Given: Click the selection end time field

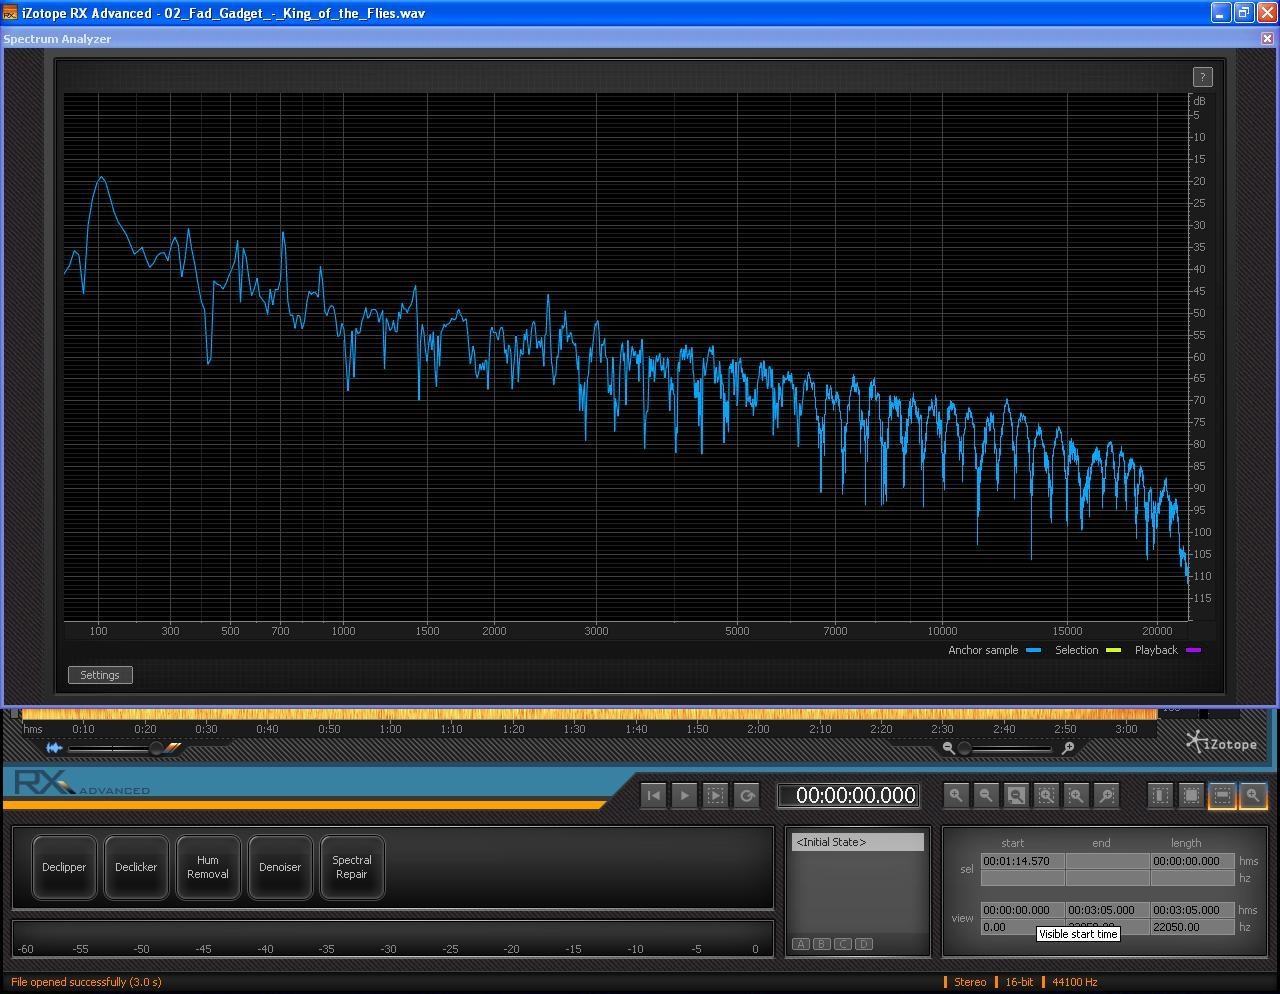Looking at the screenshot, I should tap(1107, 861).
